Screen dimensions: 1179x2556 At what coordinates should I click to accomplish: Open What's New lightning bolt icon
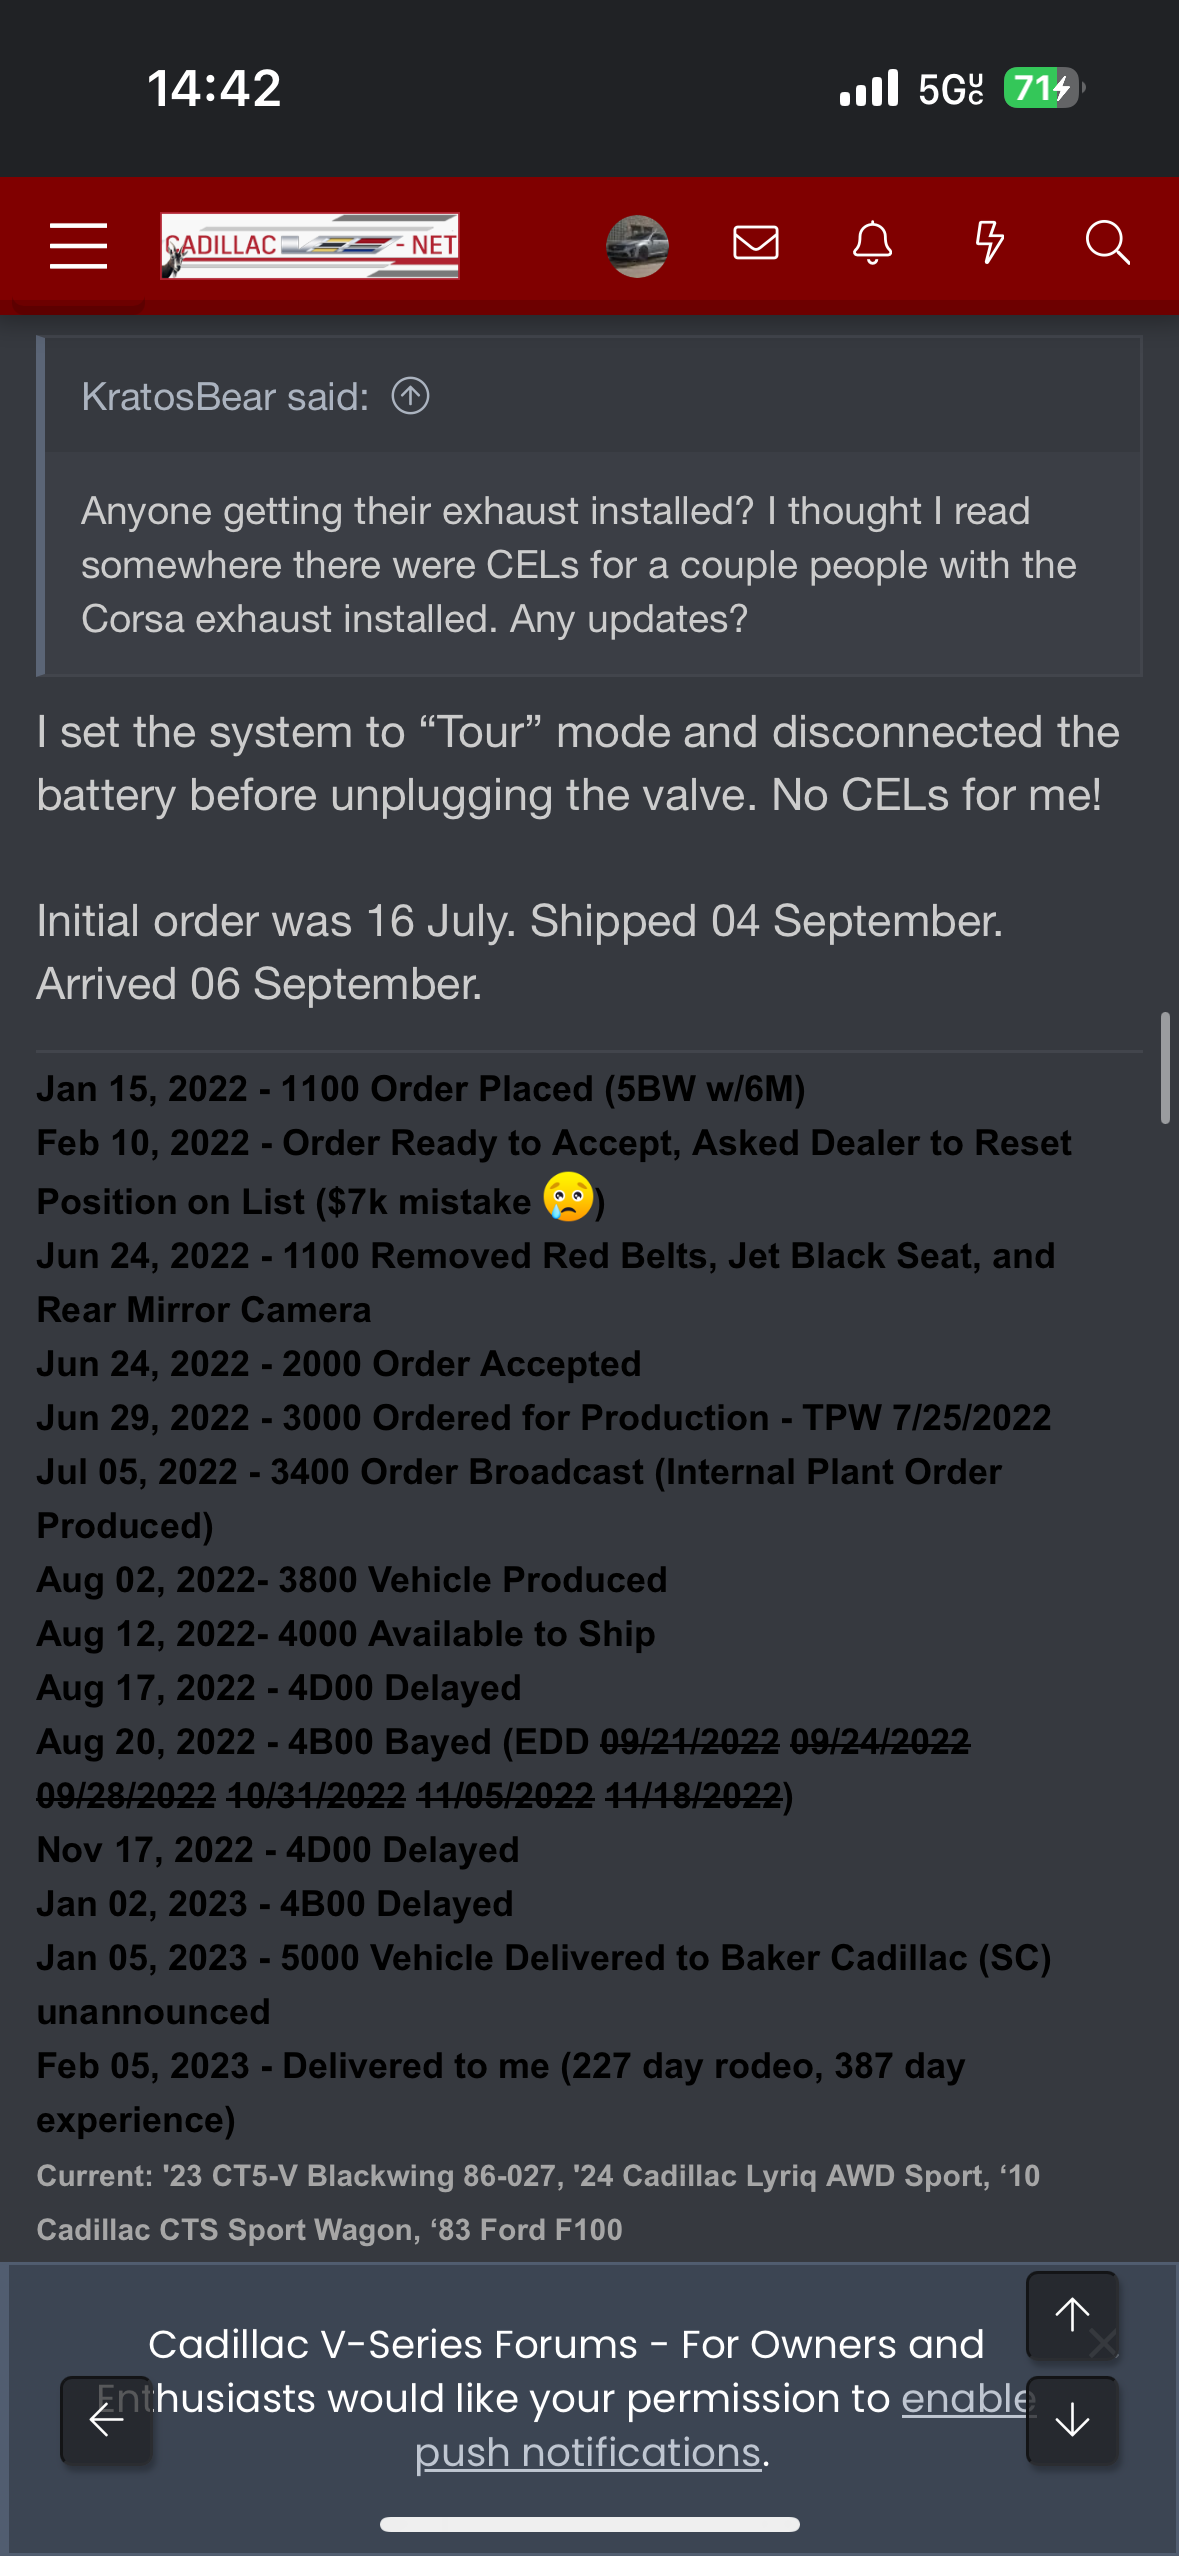[x=989, y=243]
